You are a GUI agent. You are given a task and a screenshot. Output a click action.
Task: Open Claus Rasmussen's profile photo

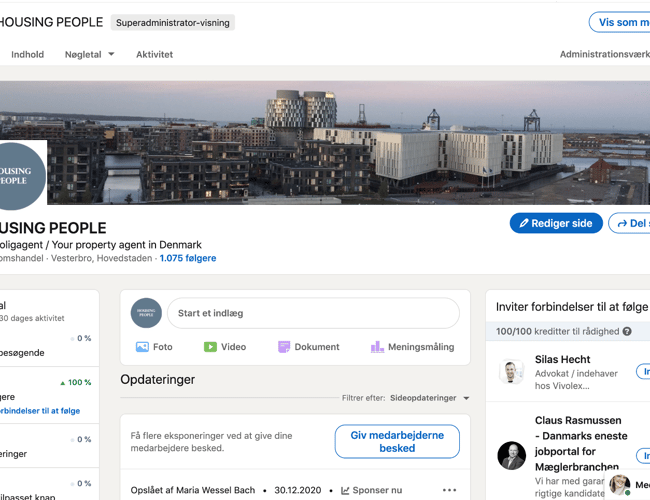(x=512, y=455)
